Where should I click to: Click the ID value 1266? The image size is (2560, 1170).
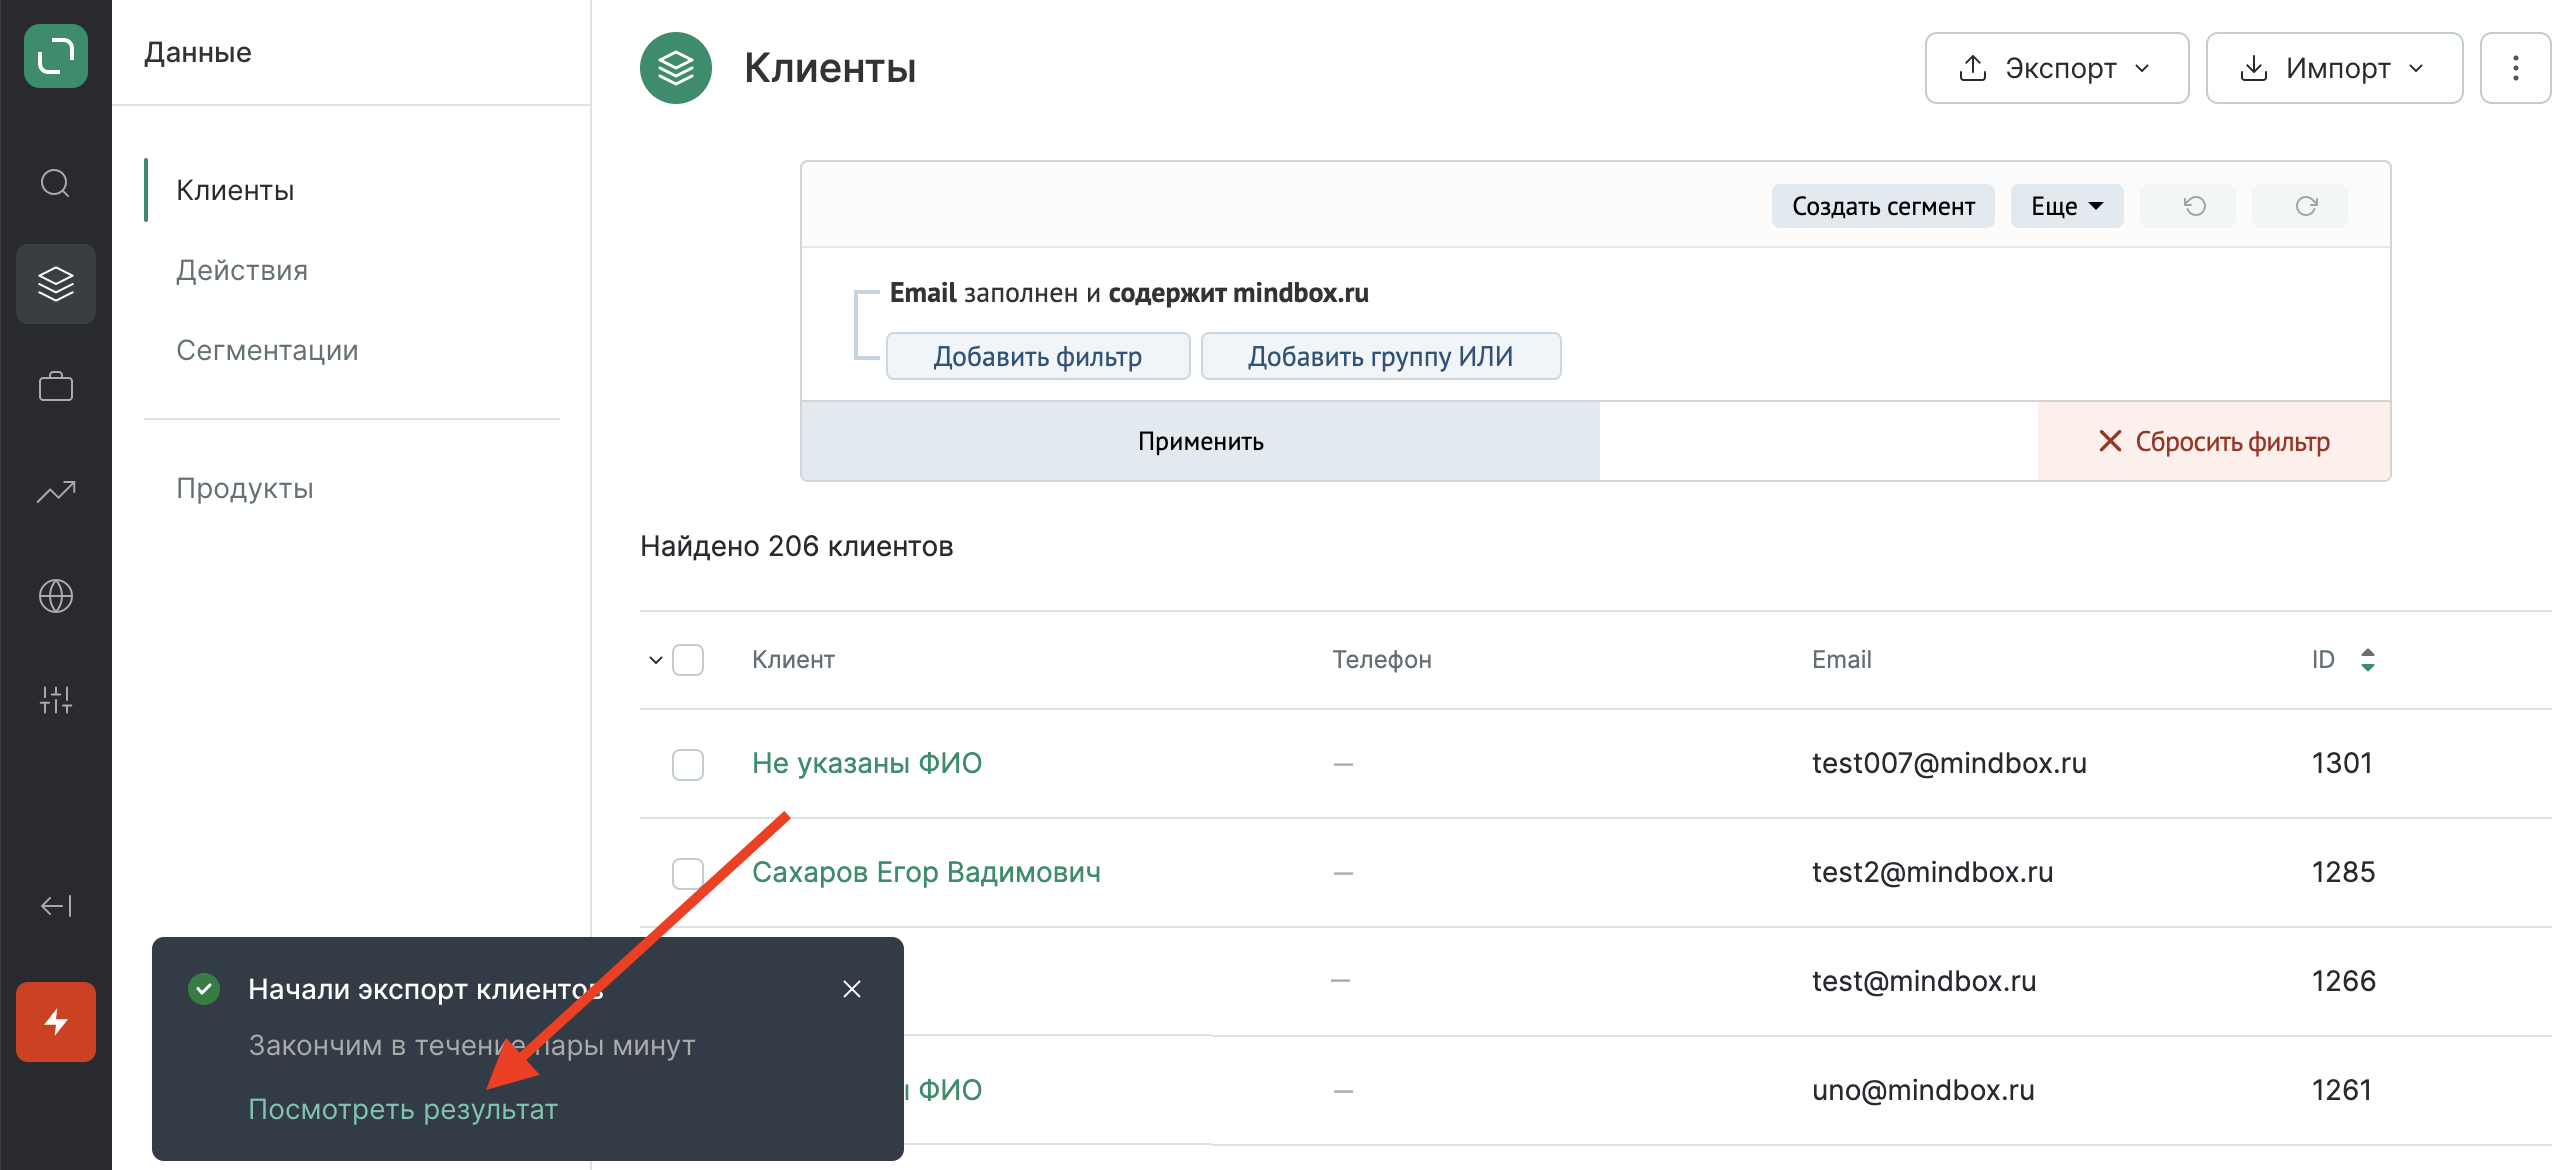point(2343,981)
